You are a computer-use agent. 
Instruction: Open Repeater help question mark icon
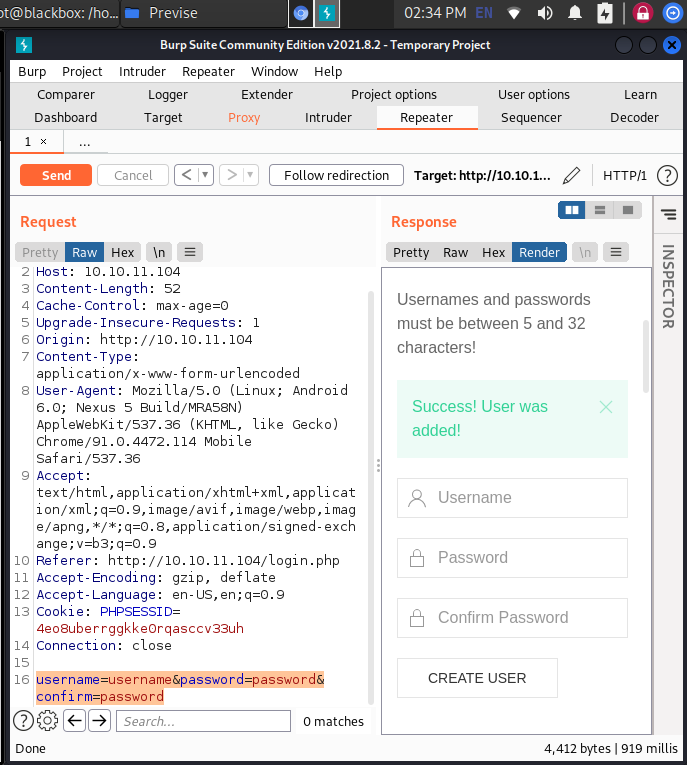(x=667, y=176)
